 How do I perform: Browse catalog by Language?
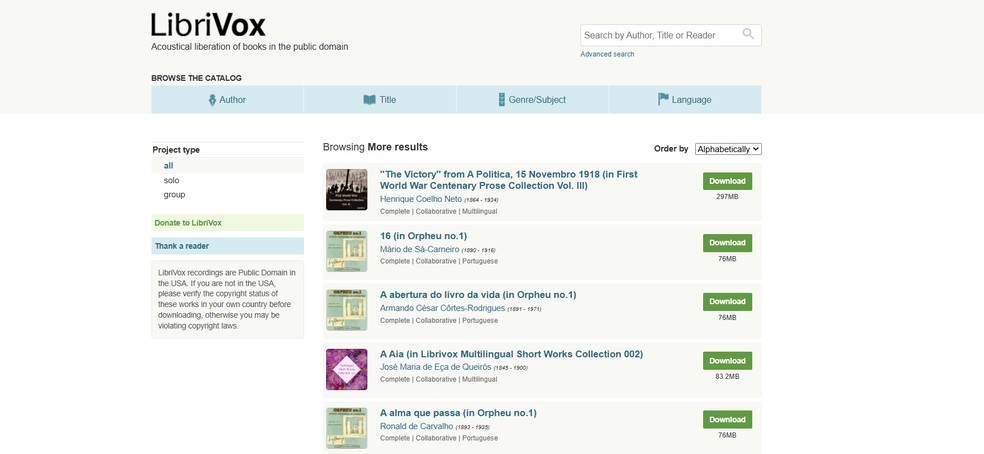click(685, 100)
